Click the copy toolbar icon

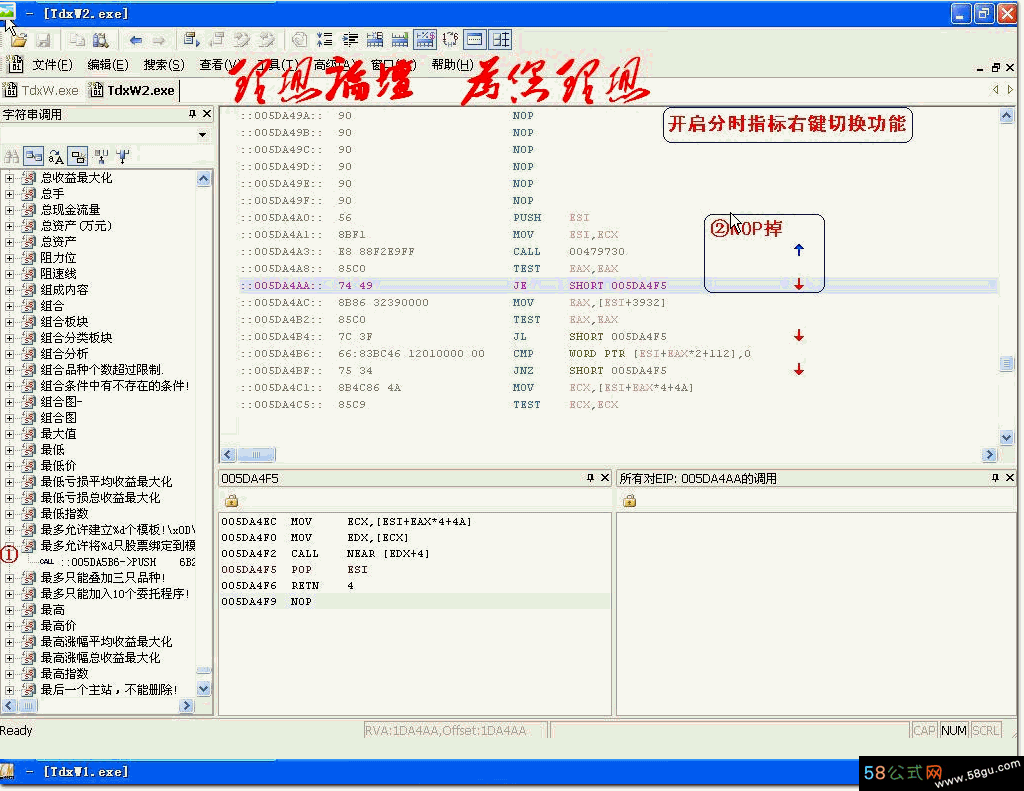coord(78,40)
